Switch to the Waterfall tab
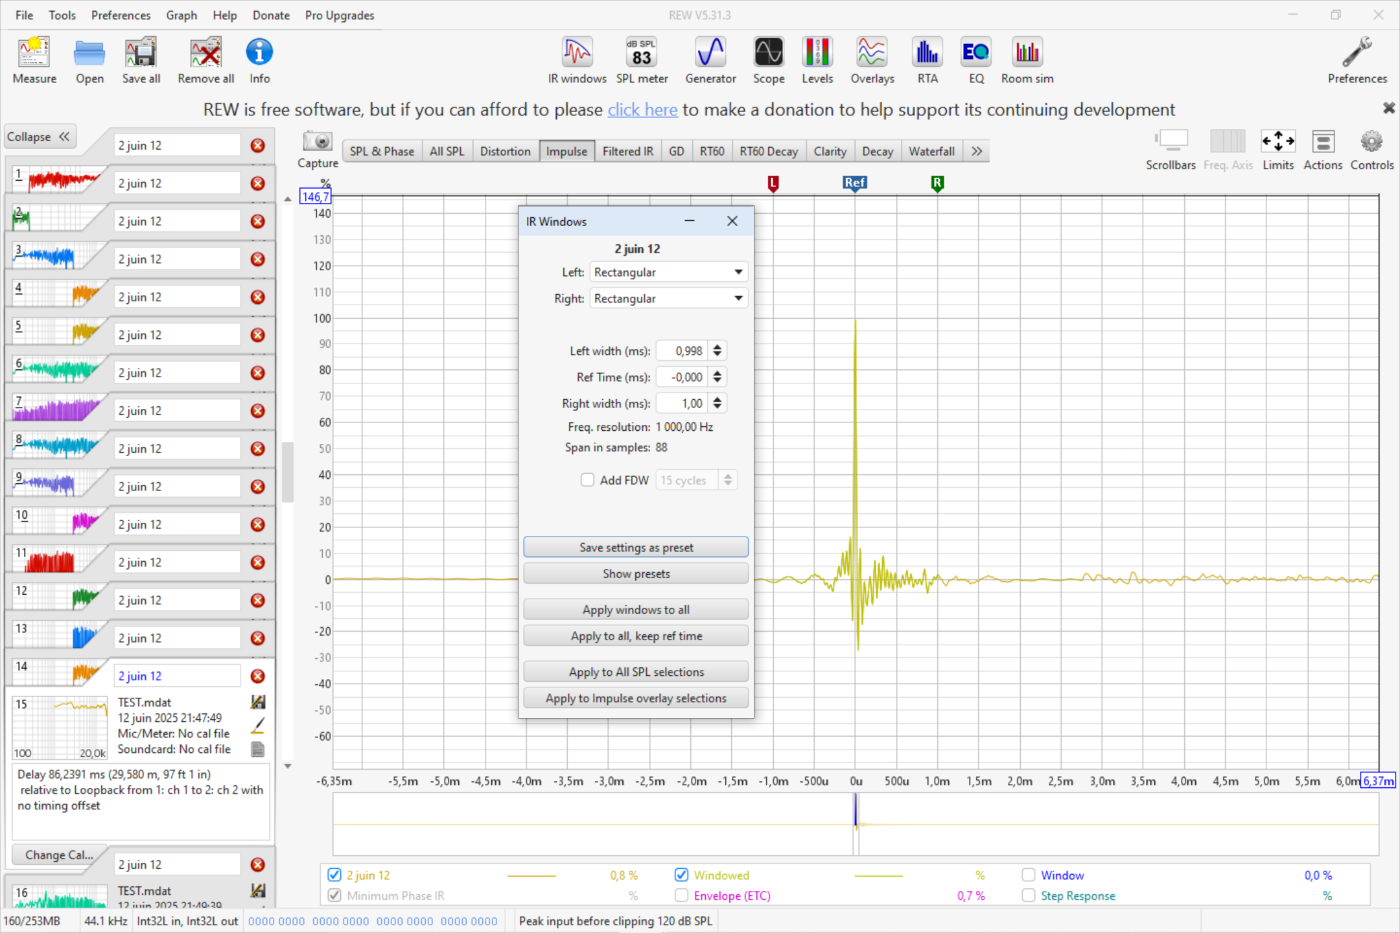The image size is (1400, 933). click(931, 152)
